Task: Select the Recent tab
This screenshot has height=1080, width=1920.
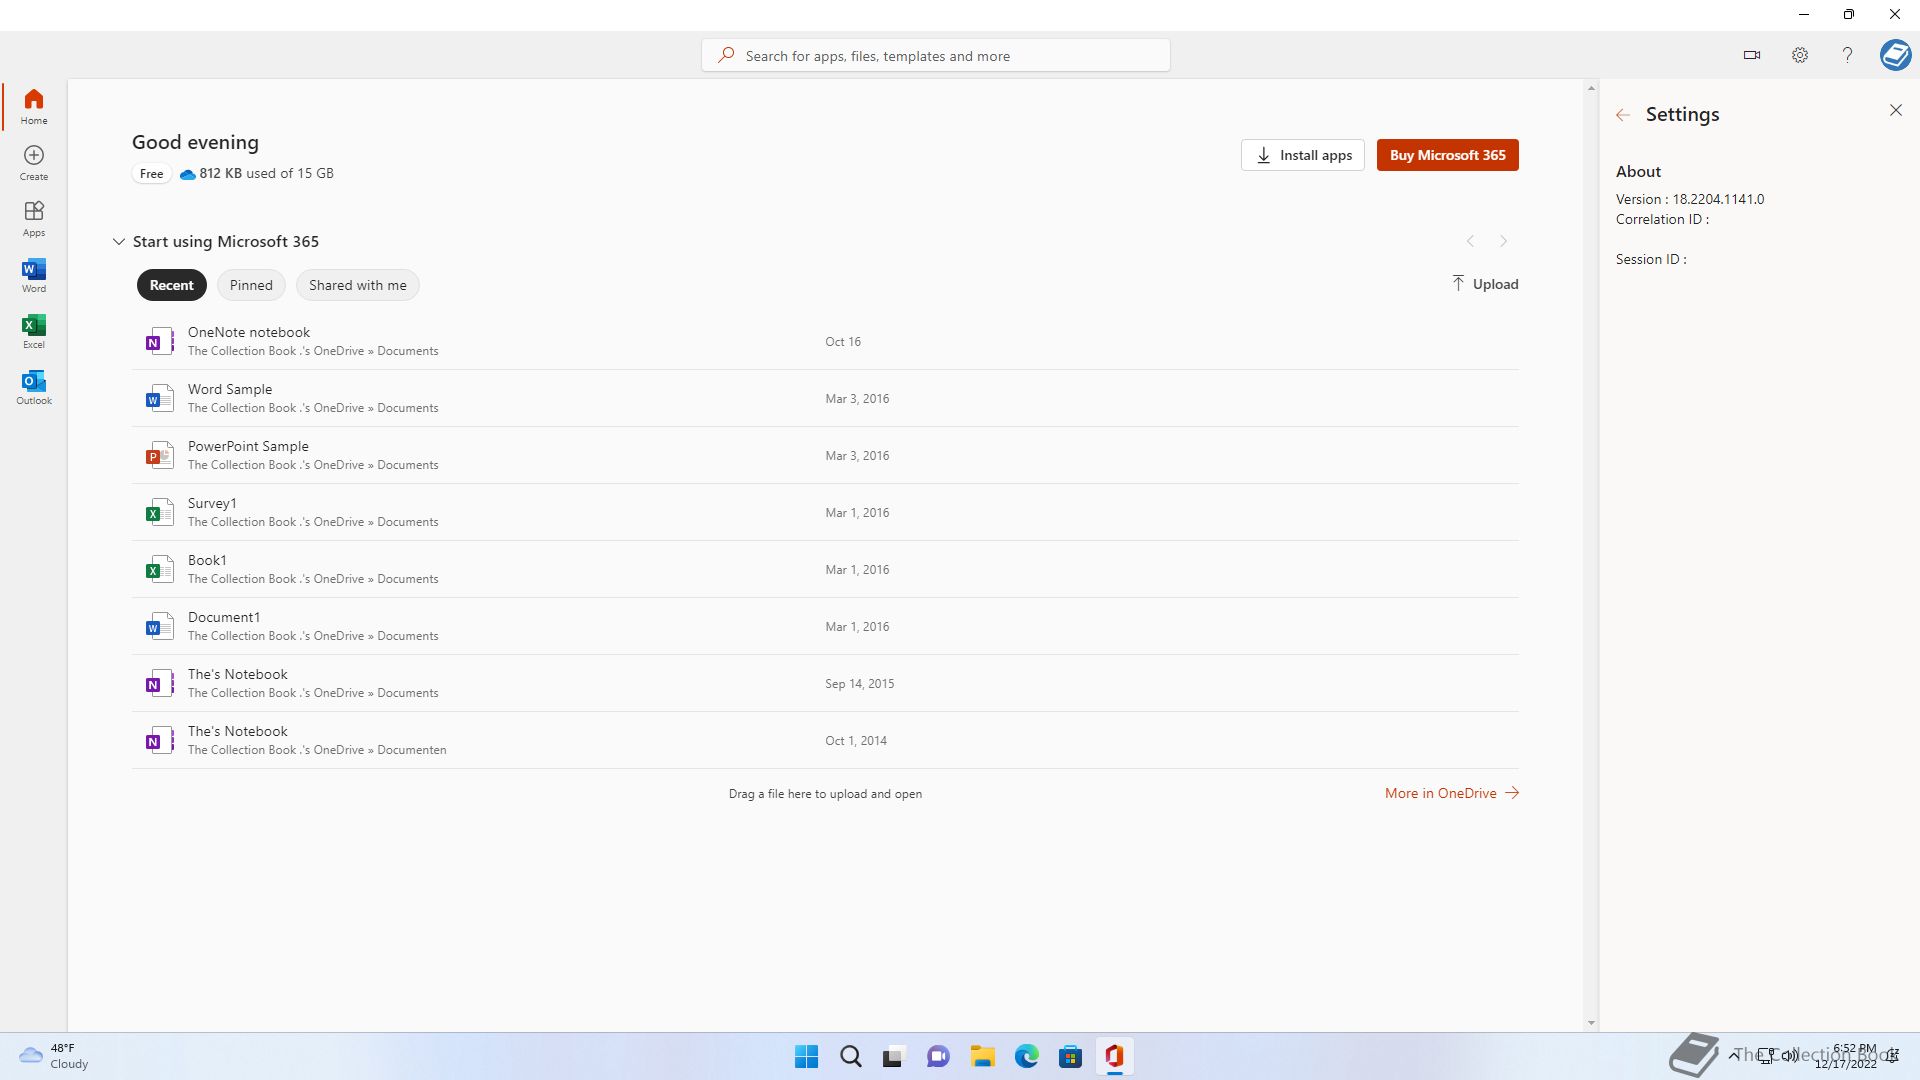Action: coord(172,285)
